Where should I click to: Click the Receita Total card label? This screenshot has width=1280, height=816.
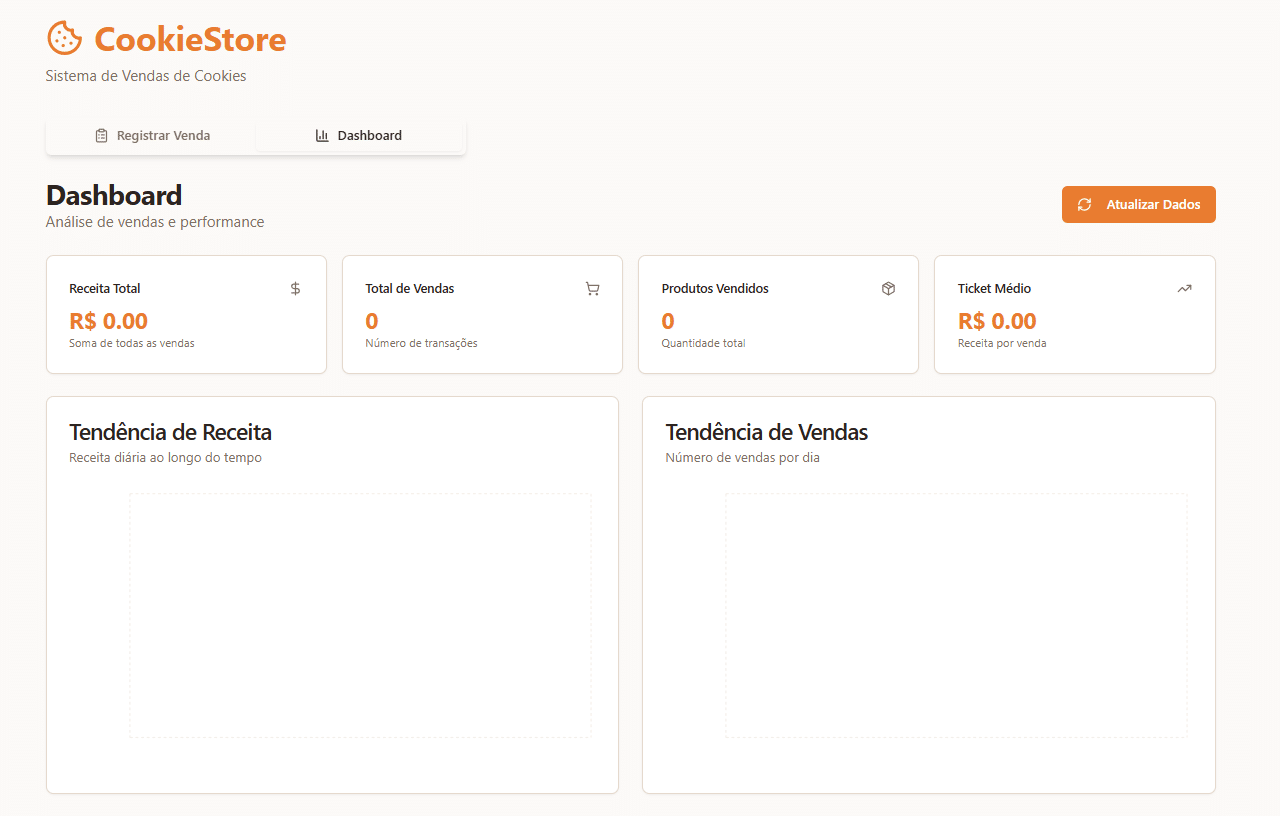(105, 289)
